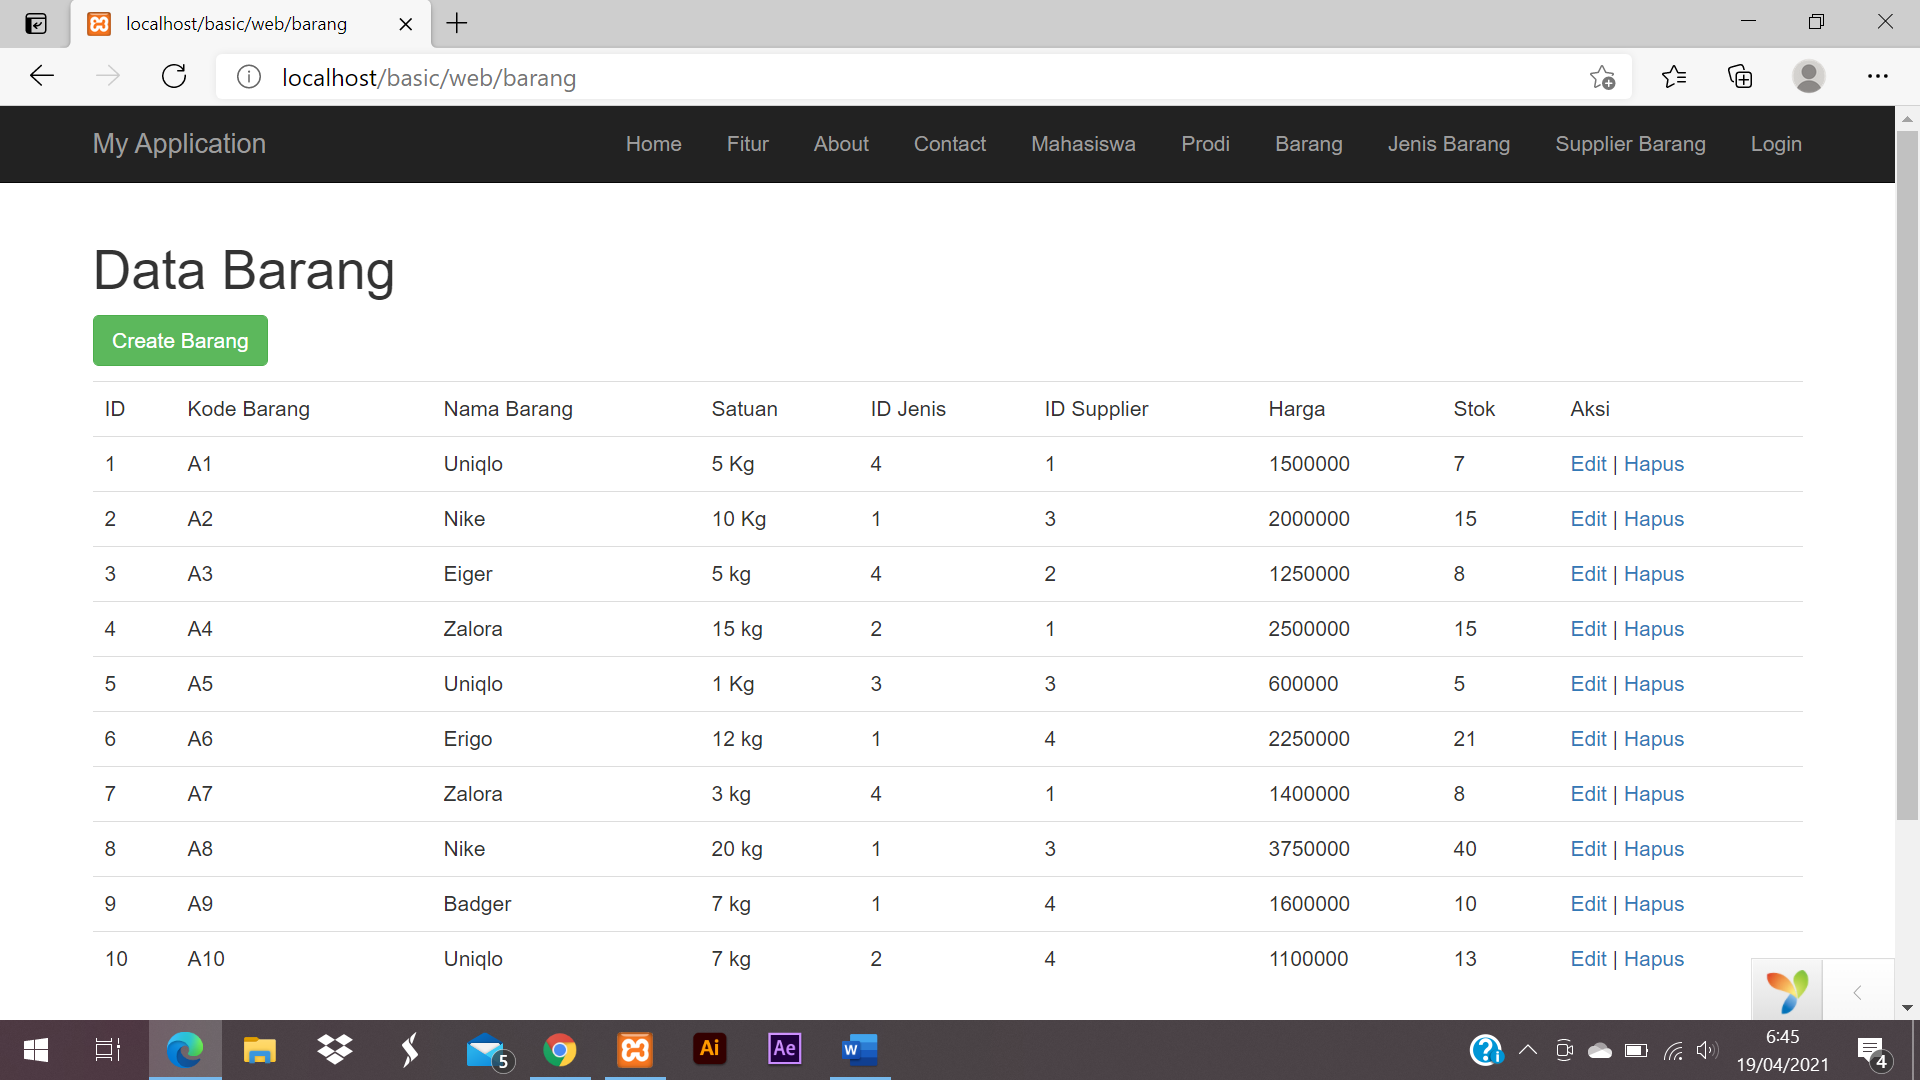Screen dimensions: 1920x1080
Task: Open Adobe Illustrator from the taskbar
Action: tap(710, 1049)
